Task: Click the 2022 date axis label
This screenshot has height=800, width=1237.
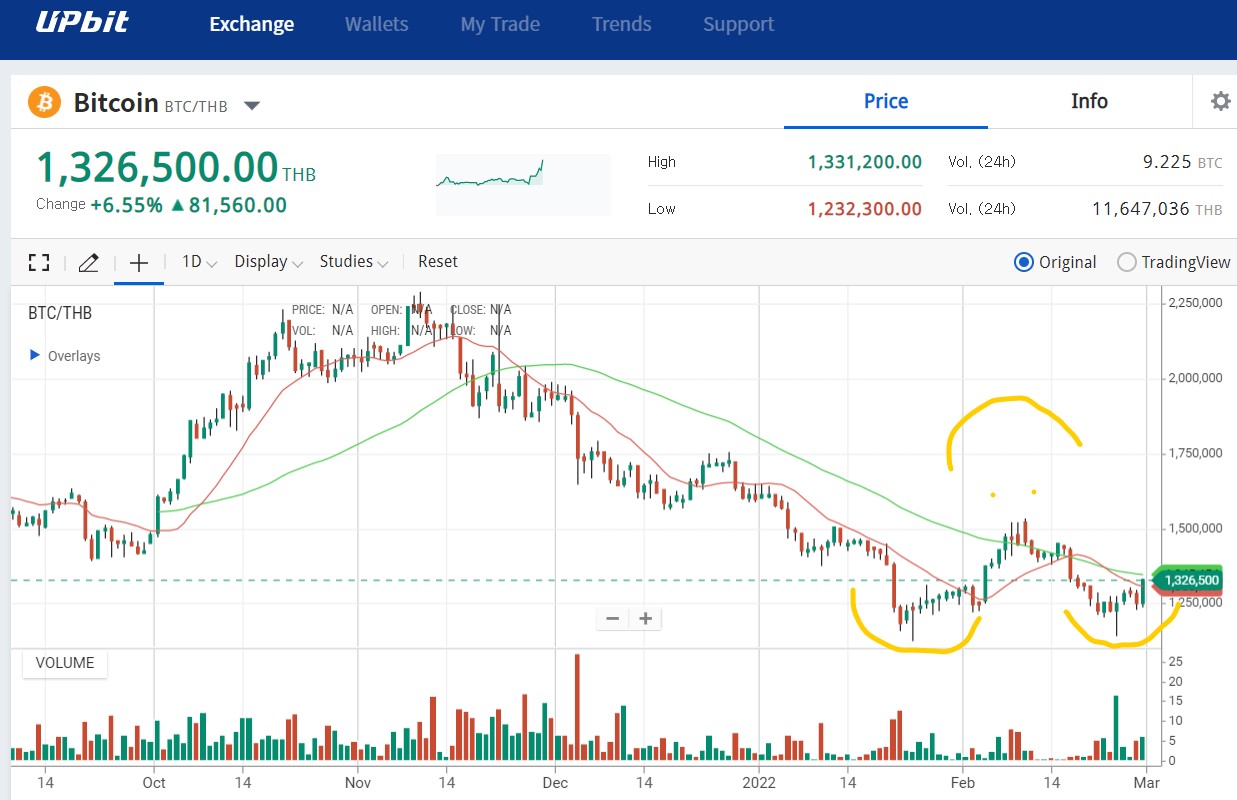Action: click(x=760, y=783)
